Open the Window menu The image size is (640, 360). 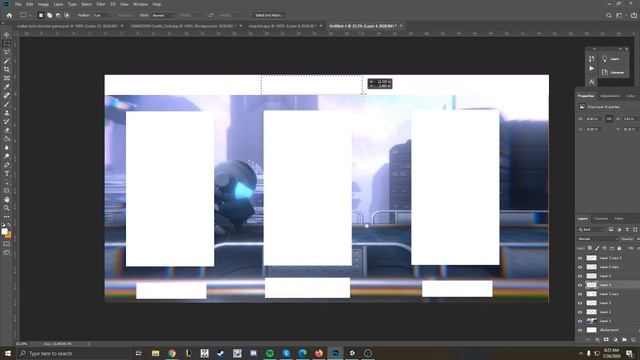140,4
